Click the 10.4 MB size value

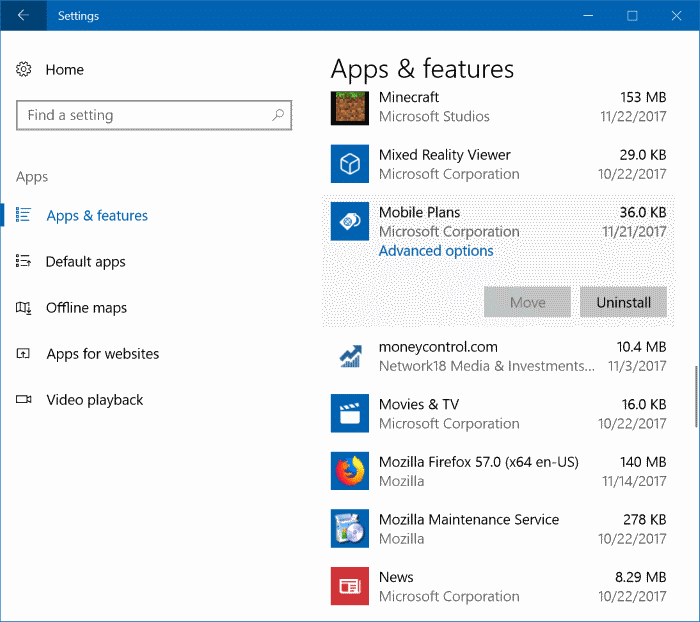[641, 346]
